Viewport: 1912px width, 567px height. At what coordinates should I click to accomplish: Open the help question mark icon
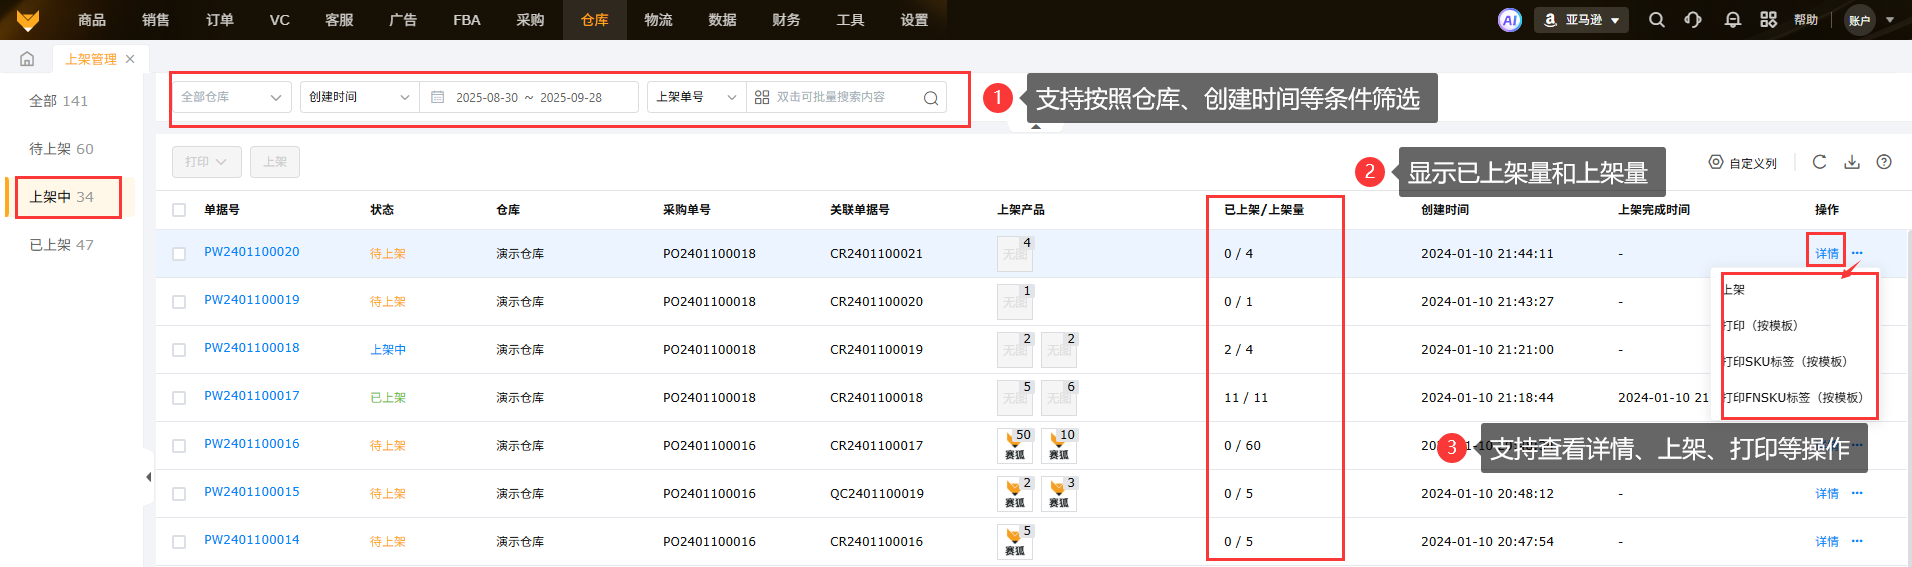pos(1884,162)
